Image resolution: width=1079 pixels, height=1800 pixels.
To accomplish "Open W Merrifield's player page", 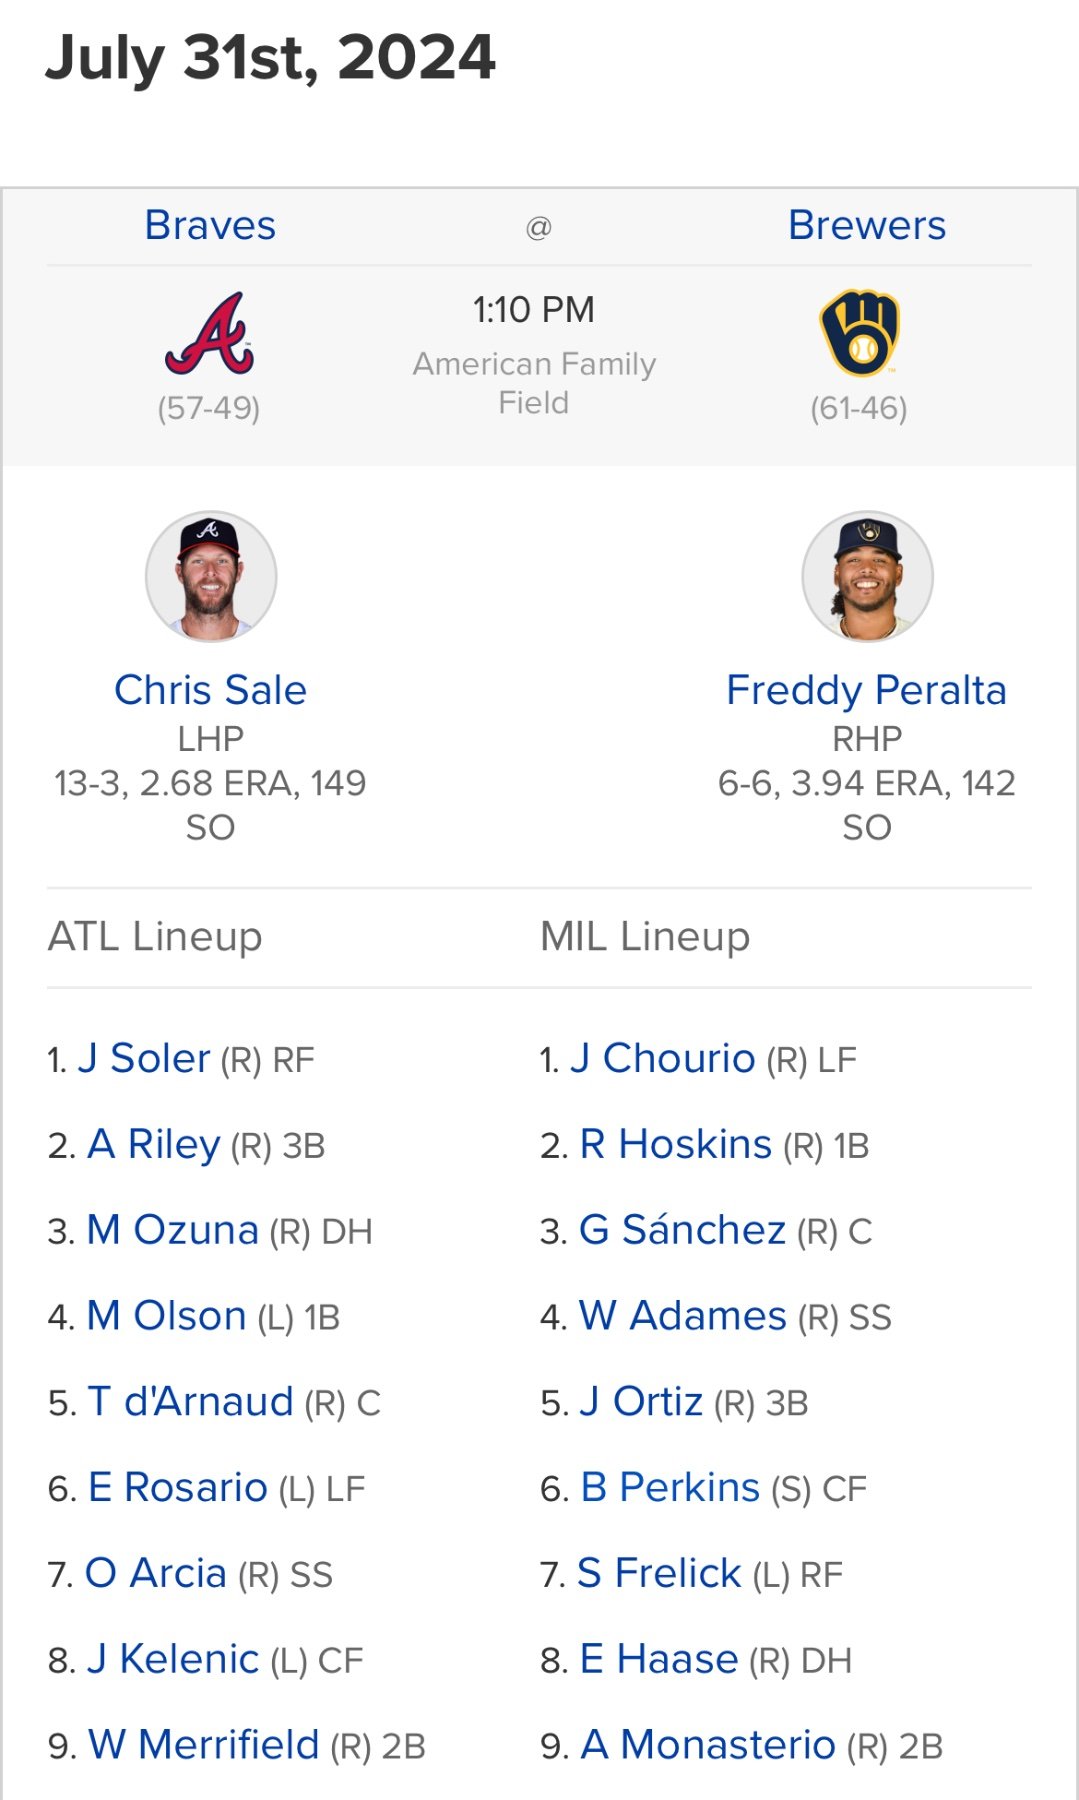I will [x=204, y=1745].
